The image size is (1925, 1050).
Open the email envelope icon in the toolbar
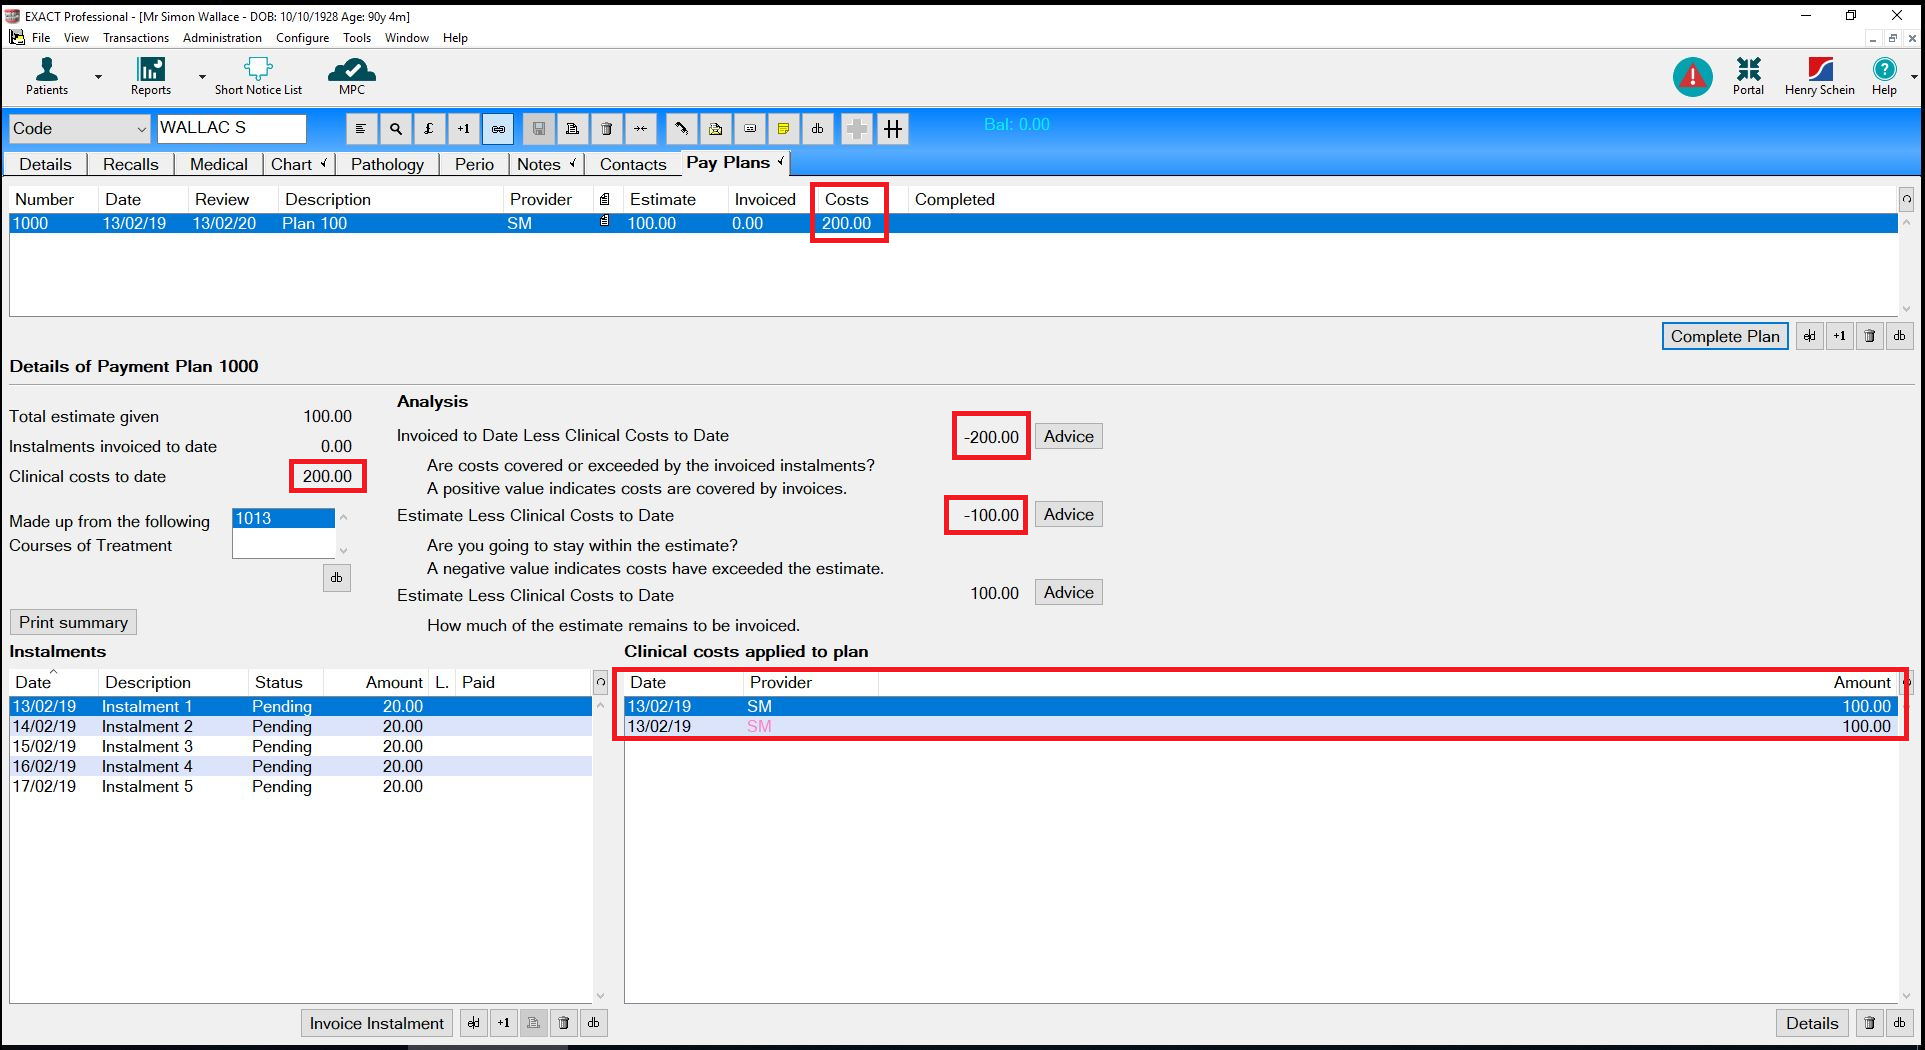pos(715,128)
